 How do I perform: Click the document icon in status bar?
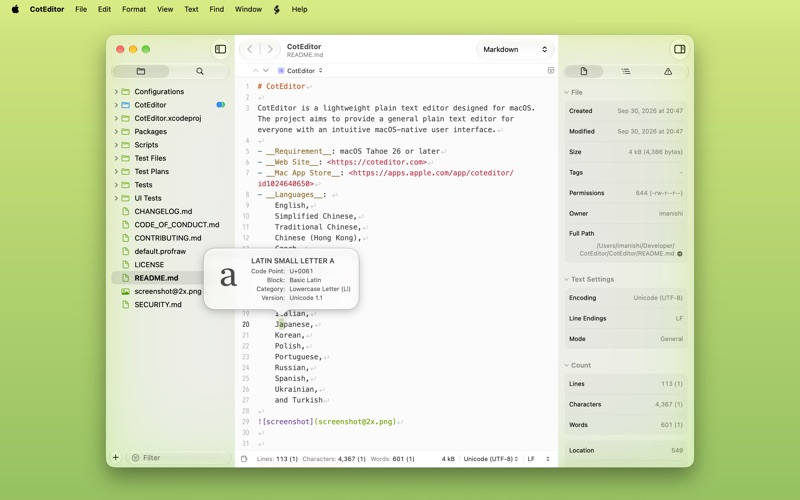(x=244, y=459)
